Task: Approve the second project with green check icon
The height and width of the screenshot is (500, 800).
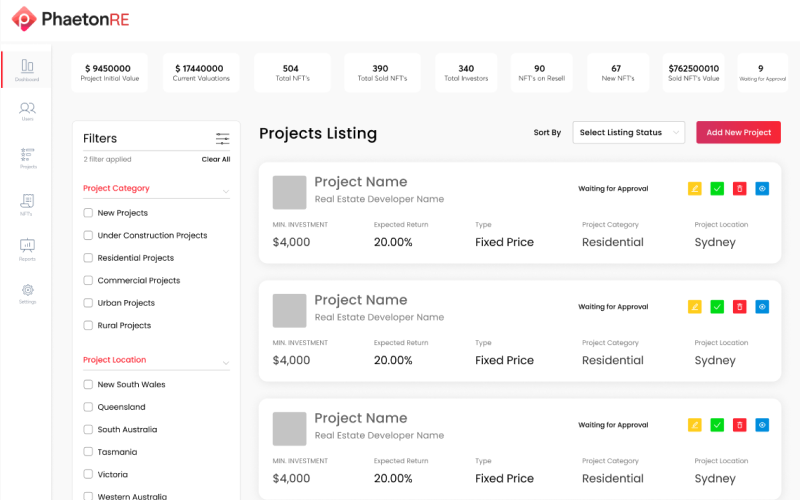Action: [x=717, y=307]
